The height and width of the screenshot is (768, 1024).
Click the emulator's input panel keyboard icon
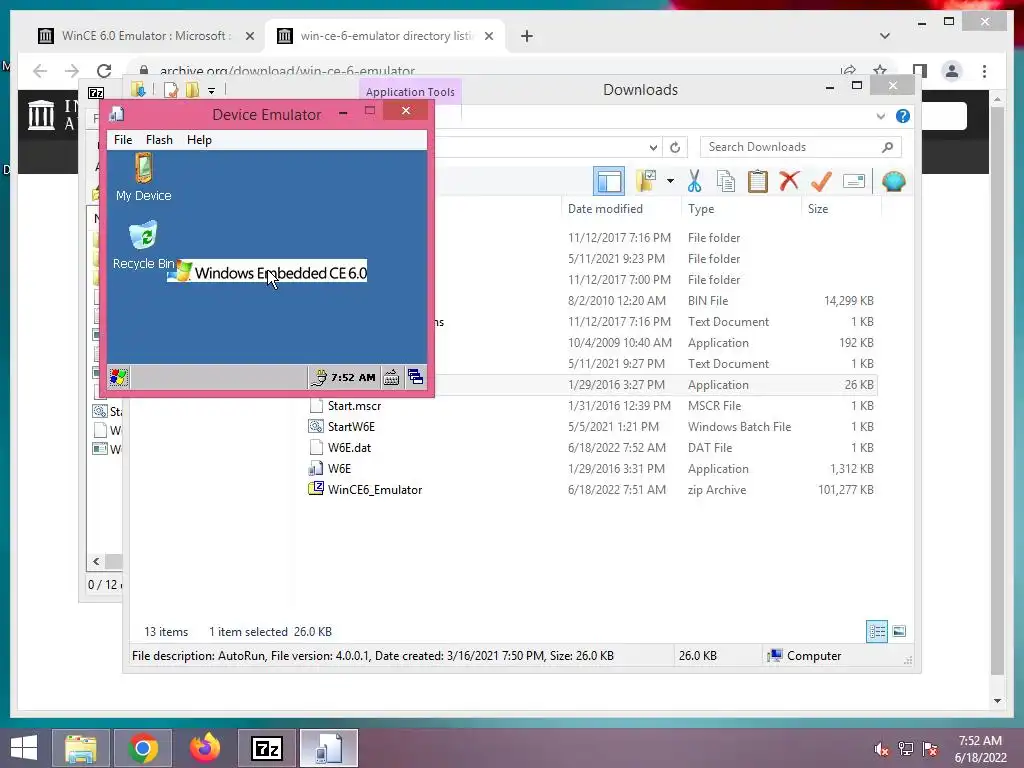pyautogui.click(x=391, y=377)
